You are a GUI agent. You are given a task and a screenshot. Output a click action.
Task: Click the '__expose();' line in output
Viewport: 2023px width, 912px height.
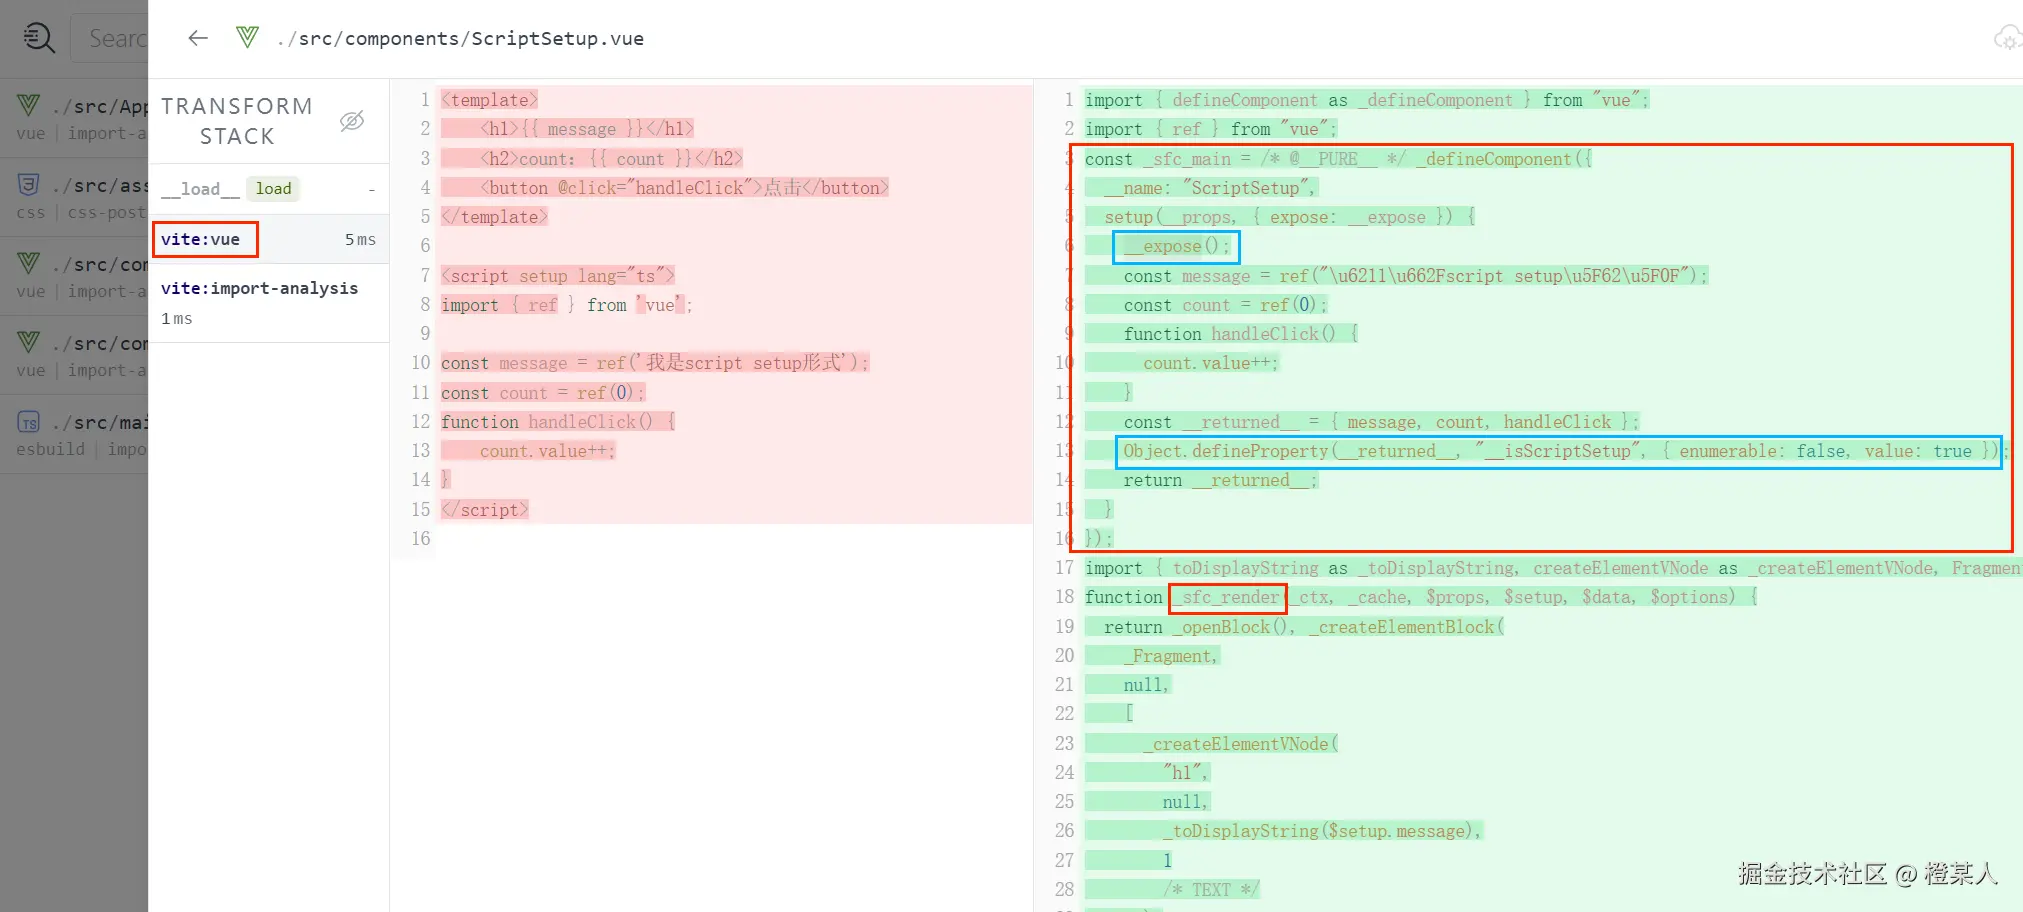pyautogui.click(x=1177, y=246)
